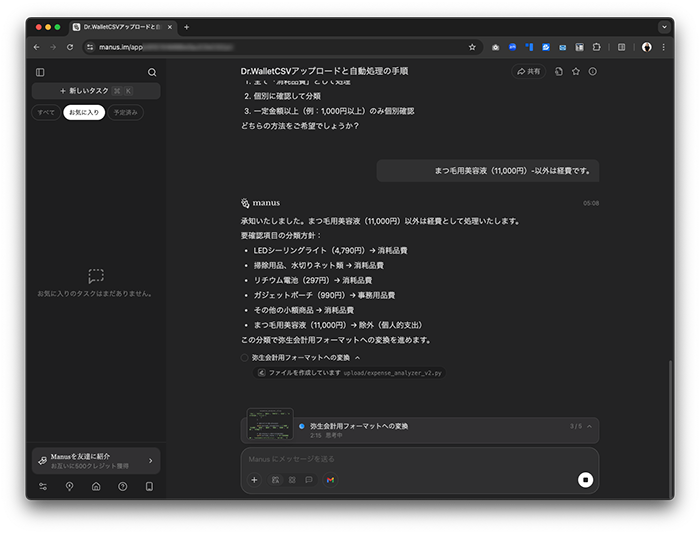Open Chrome three-dot menu
The image size is (700, 534).
663,47
